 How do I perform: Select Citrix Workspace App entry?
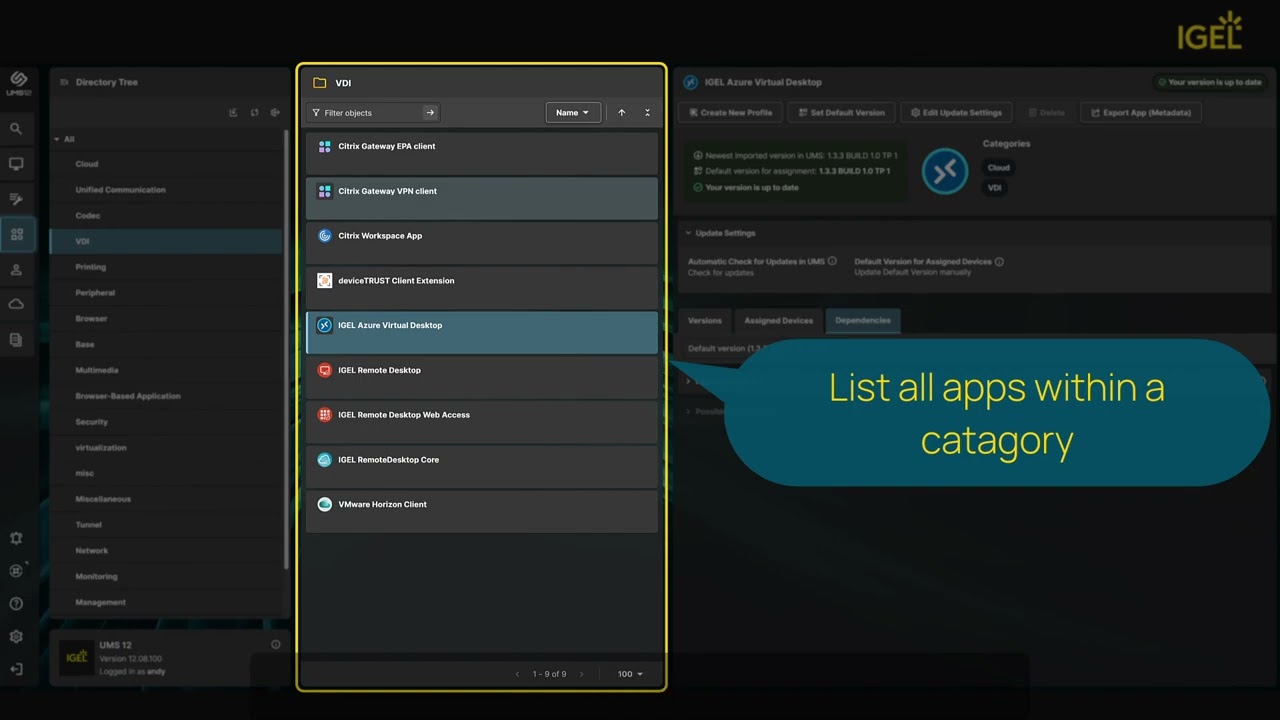pos(482,243)
